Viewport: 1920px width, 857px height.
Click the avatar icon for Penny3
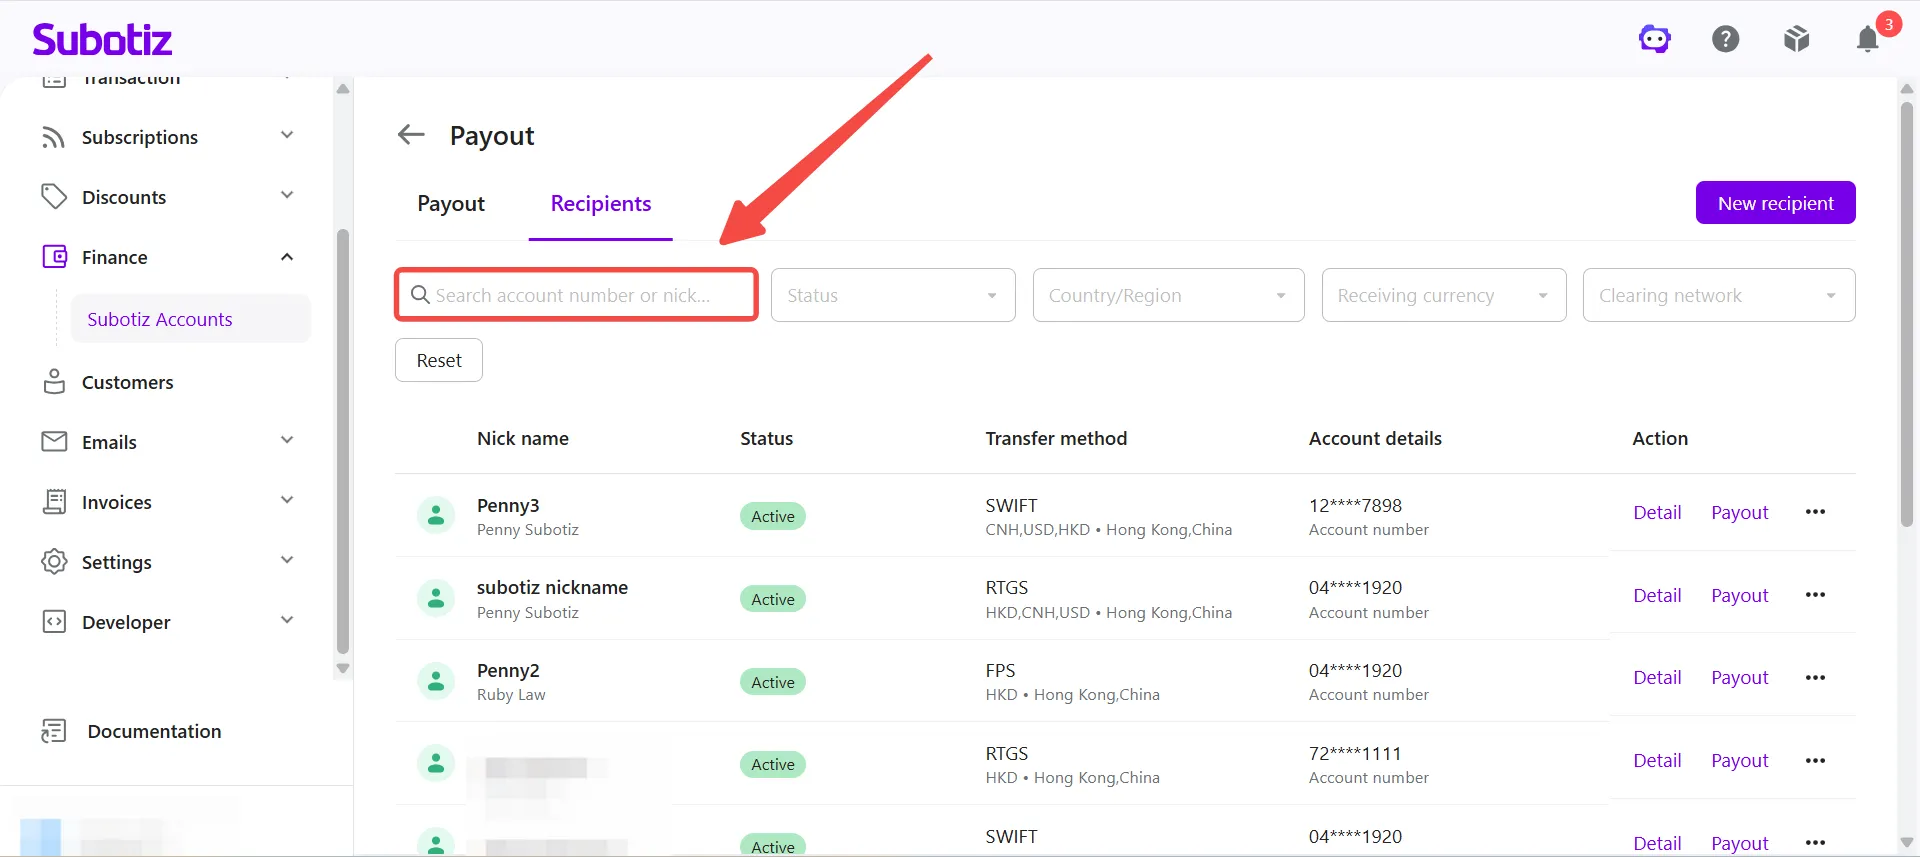click(x=436, y=516)
